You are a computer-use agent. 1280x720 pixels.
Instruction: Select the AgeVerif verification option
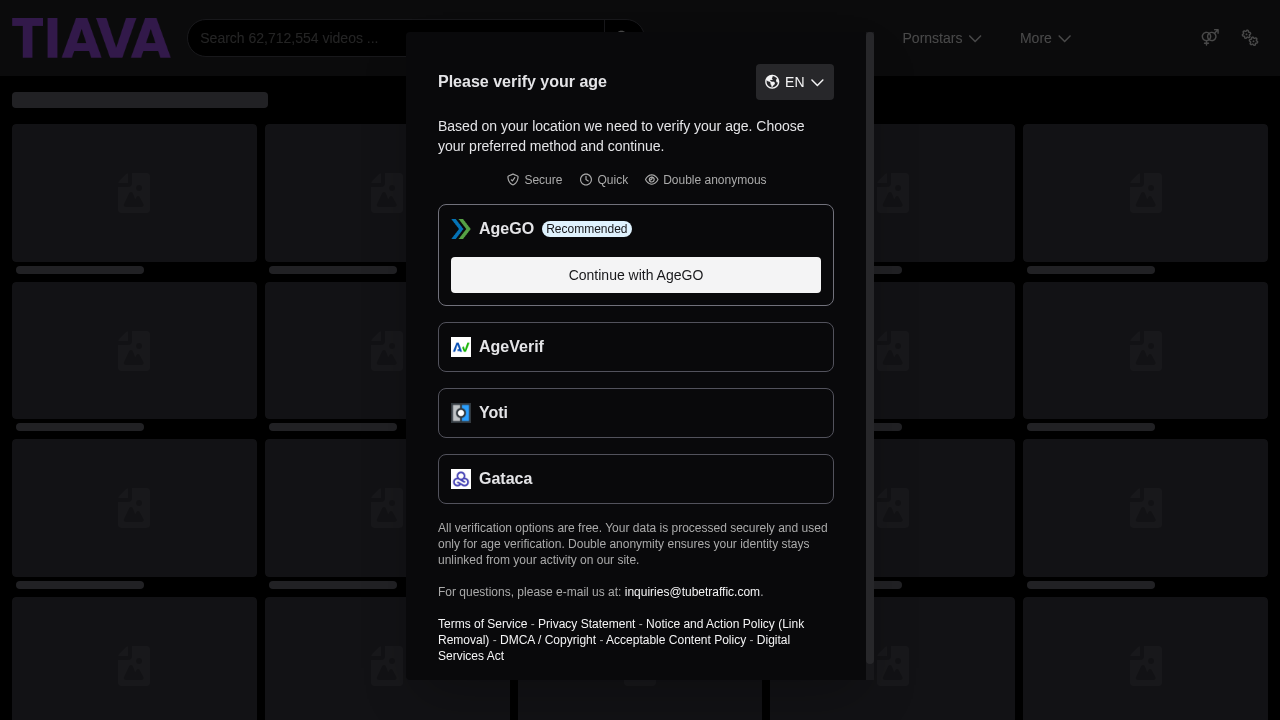[x=636, y=347]
